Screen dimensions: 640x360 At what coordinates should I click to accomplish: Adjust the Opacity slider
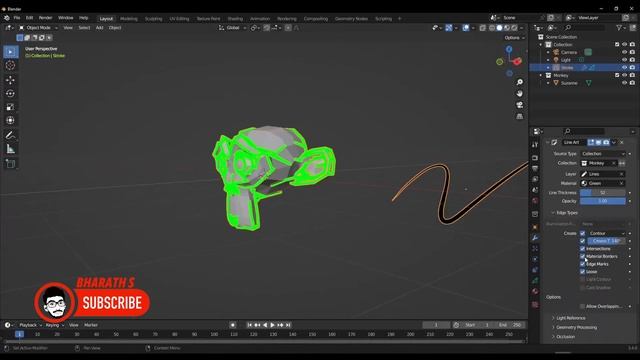tap(603, 201)
